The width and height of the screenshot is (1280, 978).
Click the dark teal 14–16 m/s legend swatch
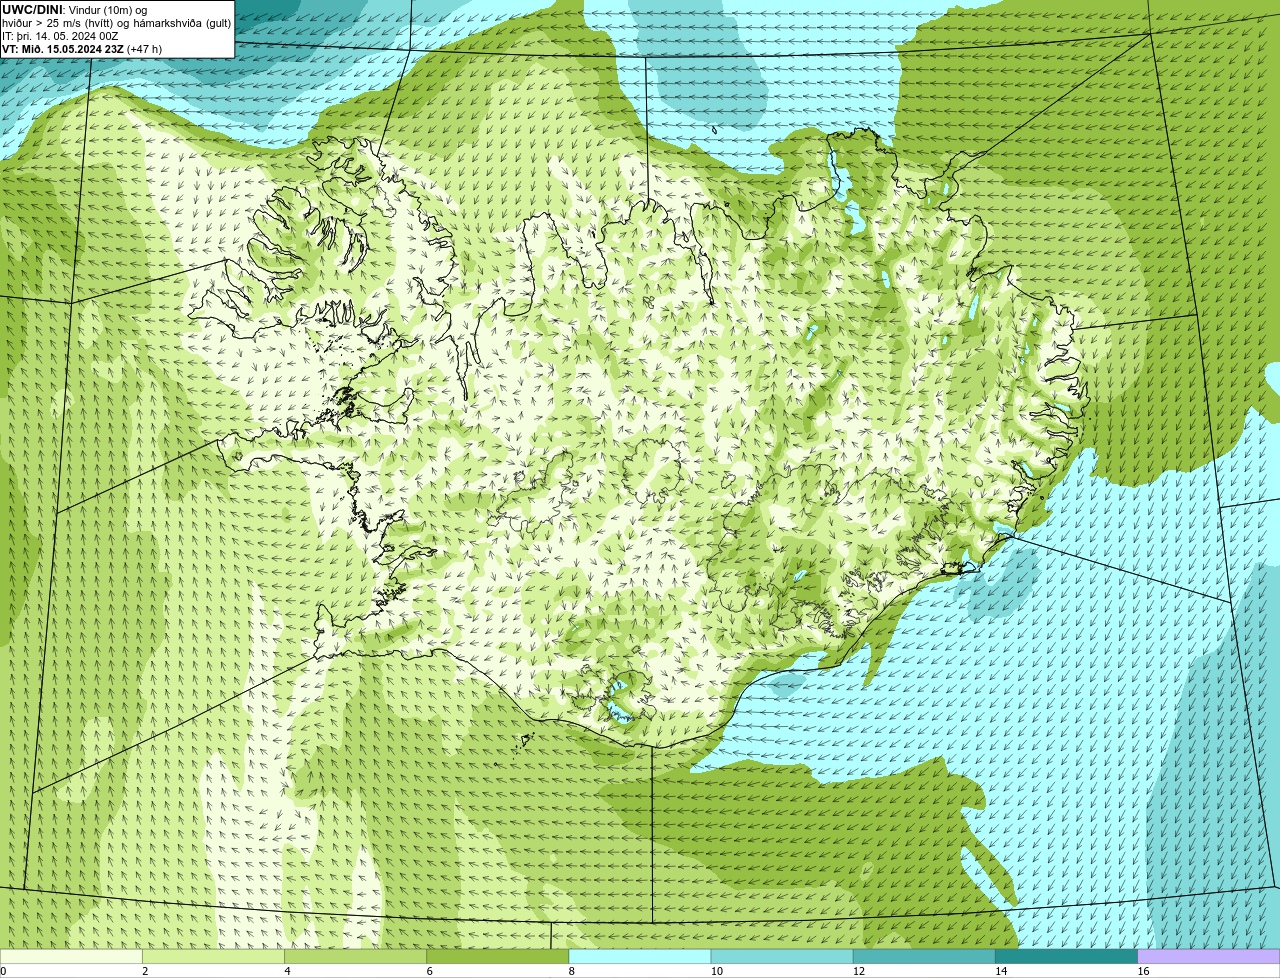pyautogui.click(x=1067, y=956)
